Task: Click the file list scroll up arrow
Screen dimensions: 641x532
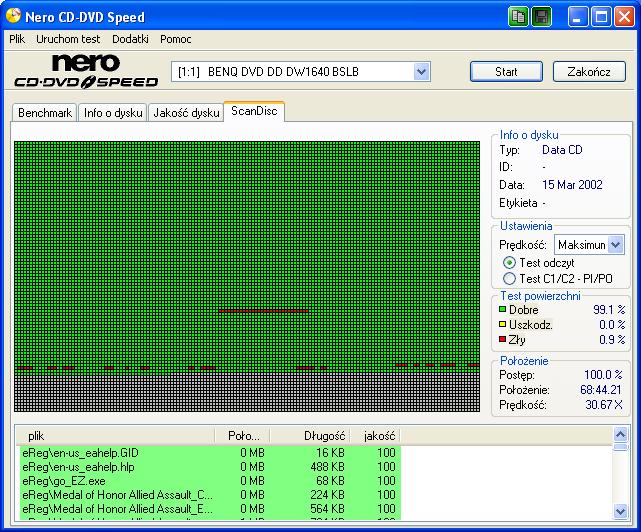Action: click(620, 434)
